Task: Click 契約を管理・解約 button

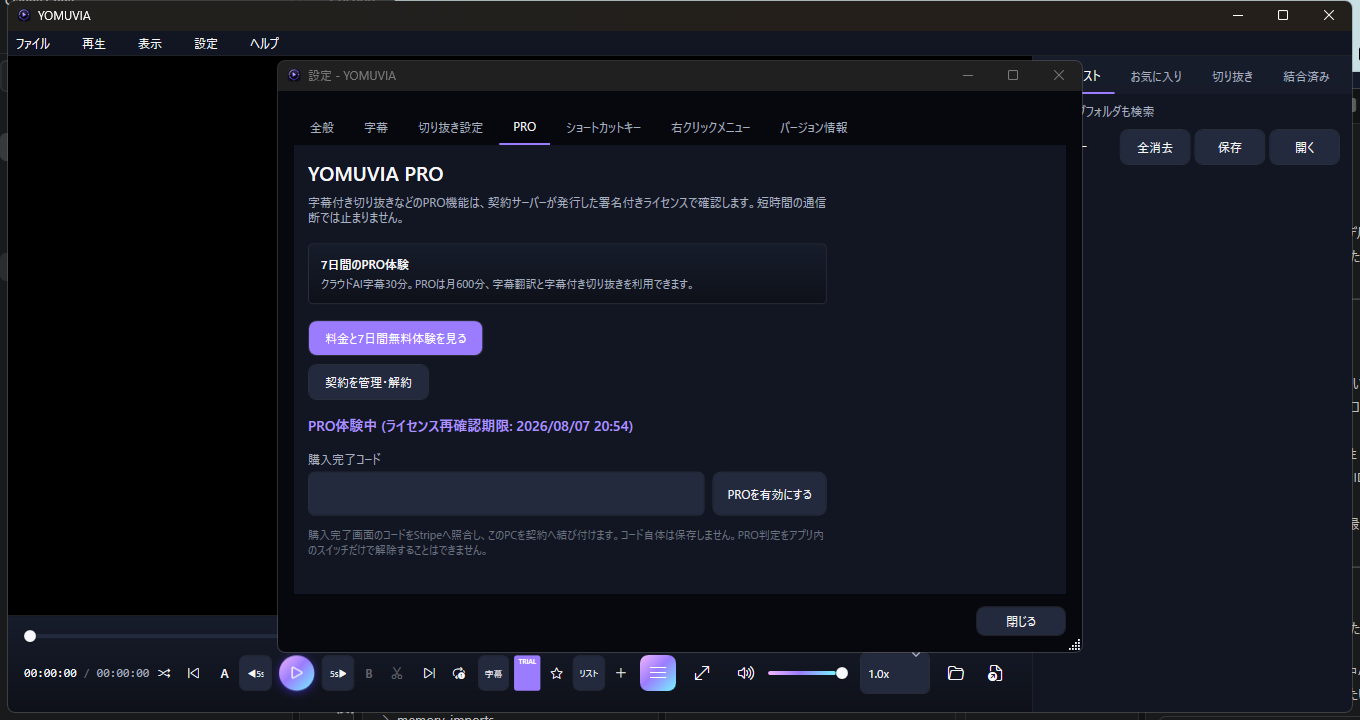Action: pos(368,382)
